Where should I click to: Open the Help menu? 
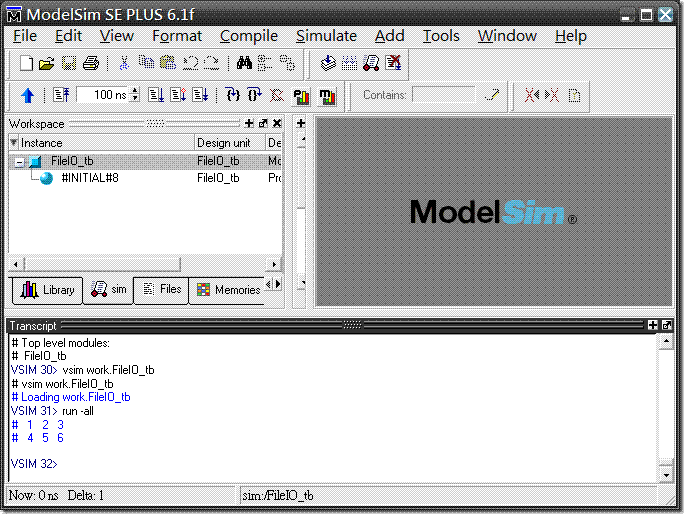[x=571, y=36]
